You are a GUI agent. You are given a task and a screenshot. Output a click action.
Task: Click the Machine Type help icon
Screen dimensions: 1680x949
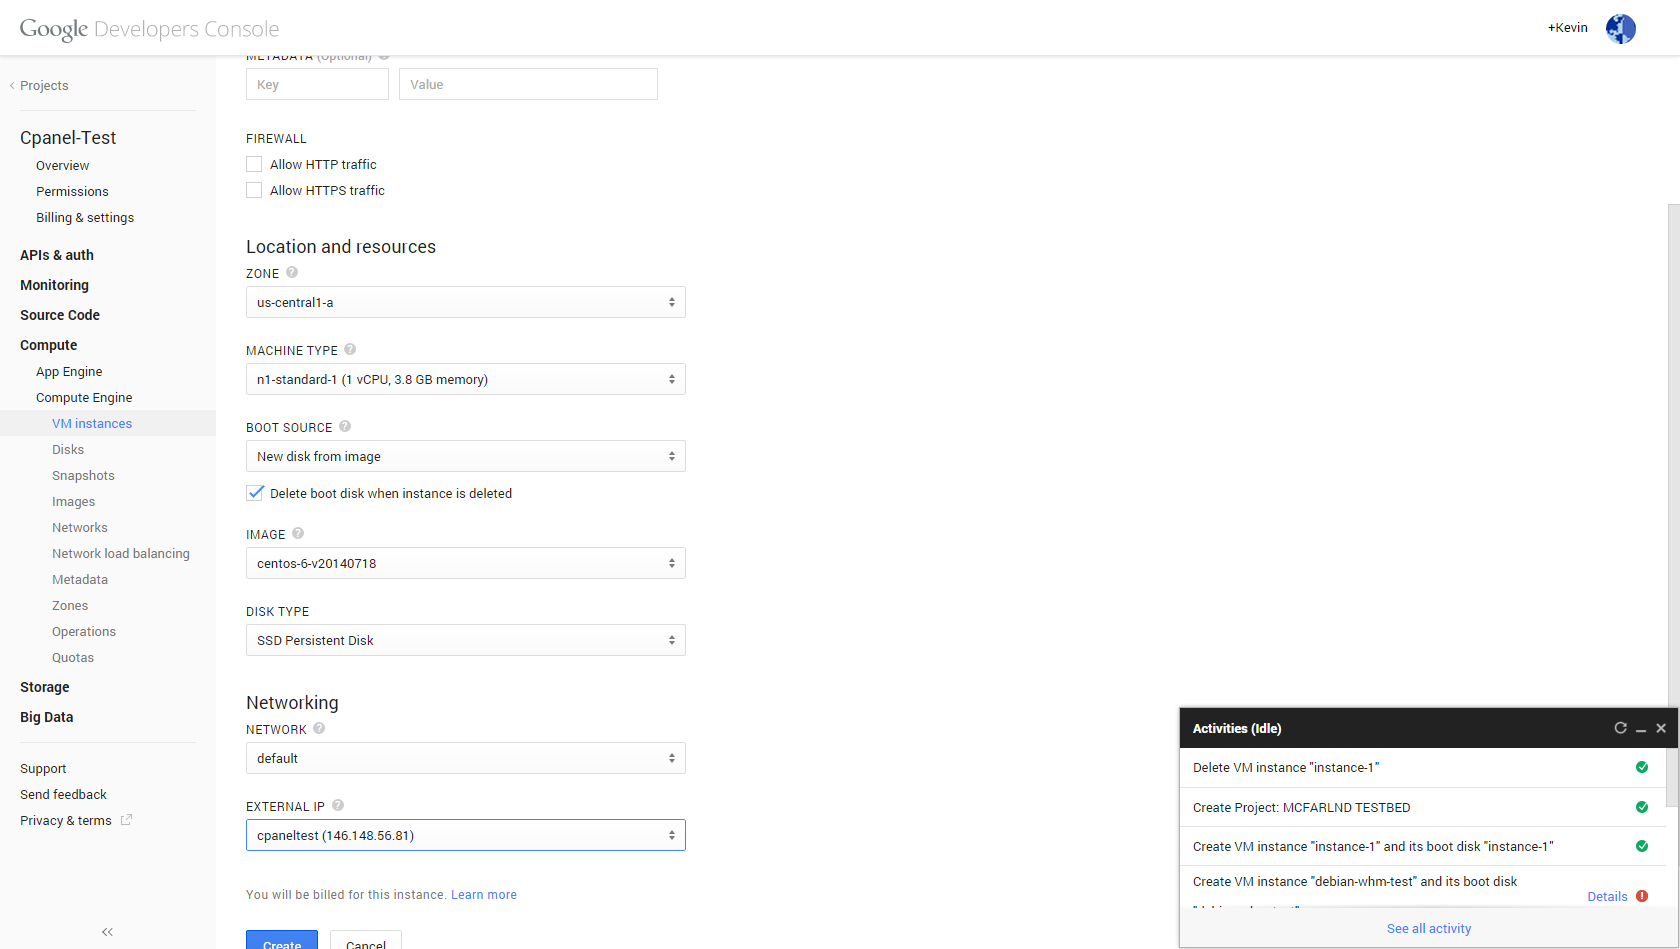(x=350, y=349)
